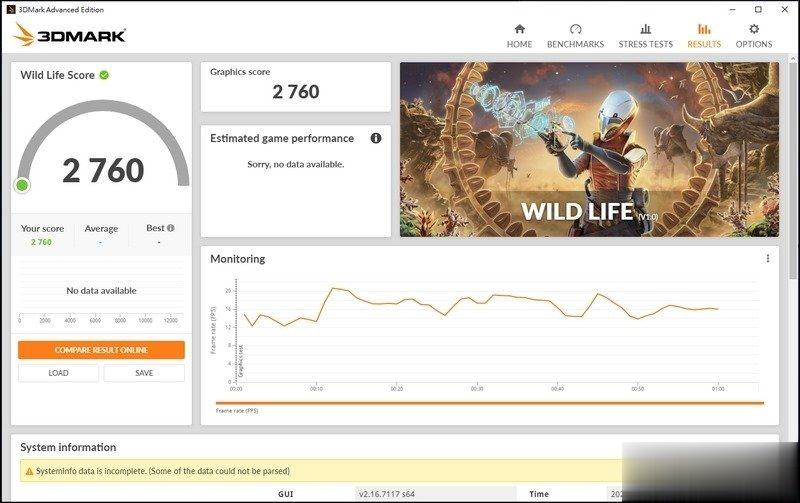Open the OPTIONS tab
Screen dimensions: 800x503
(x=754, y=36)
